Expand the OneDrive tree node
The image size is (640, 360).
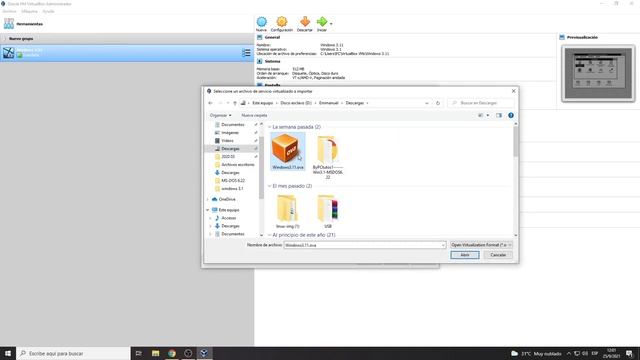click(208, 199)
